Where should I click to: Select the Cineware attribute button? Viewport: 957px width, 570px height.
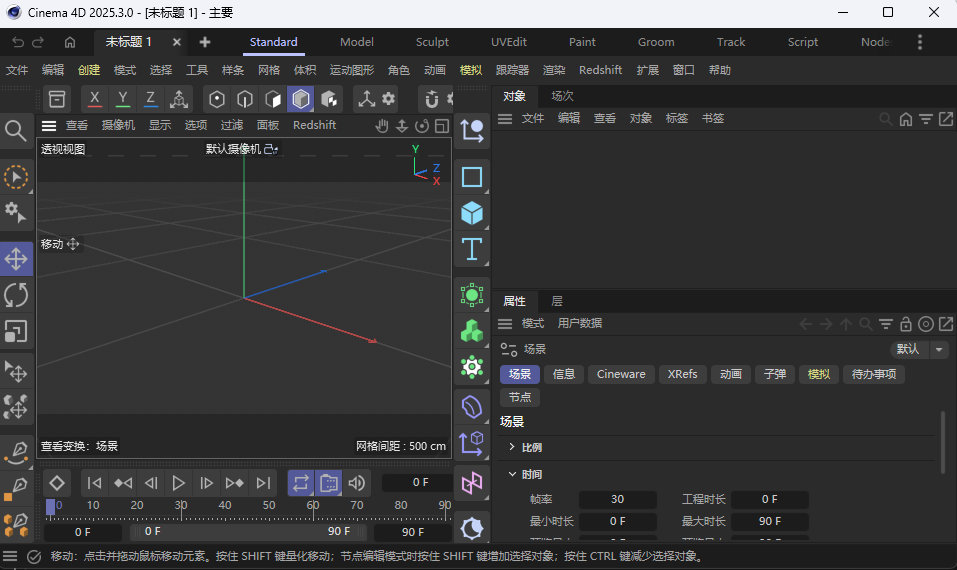pyautogui.click(x=621, y=374)
